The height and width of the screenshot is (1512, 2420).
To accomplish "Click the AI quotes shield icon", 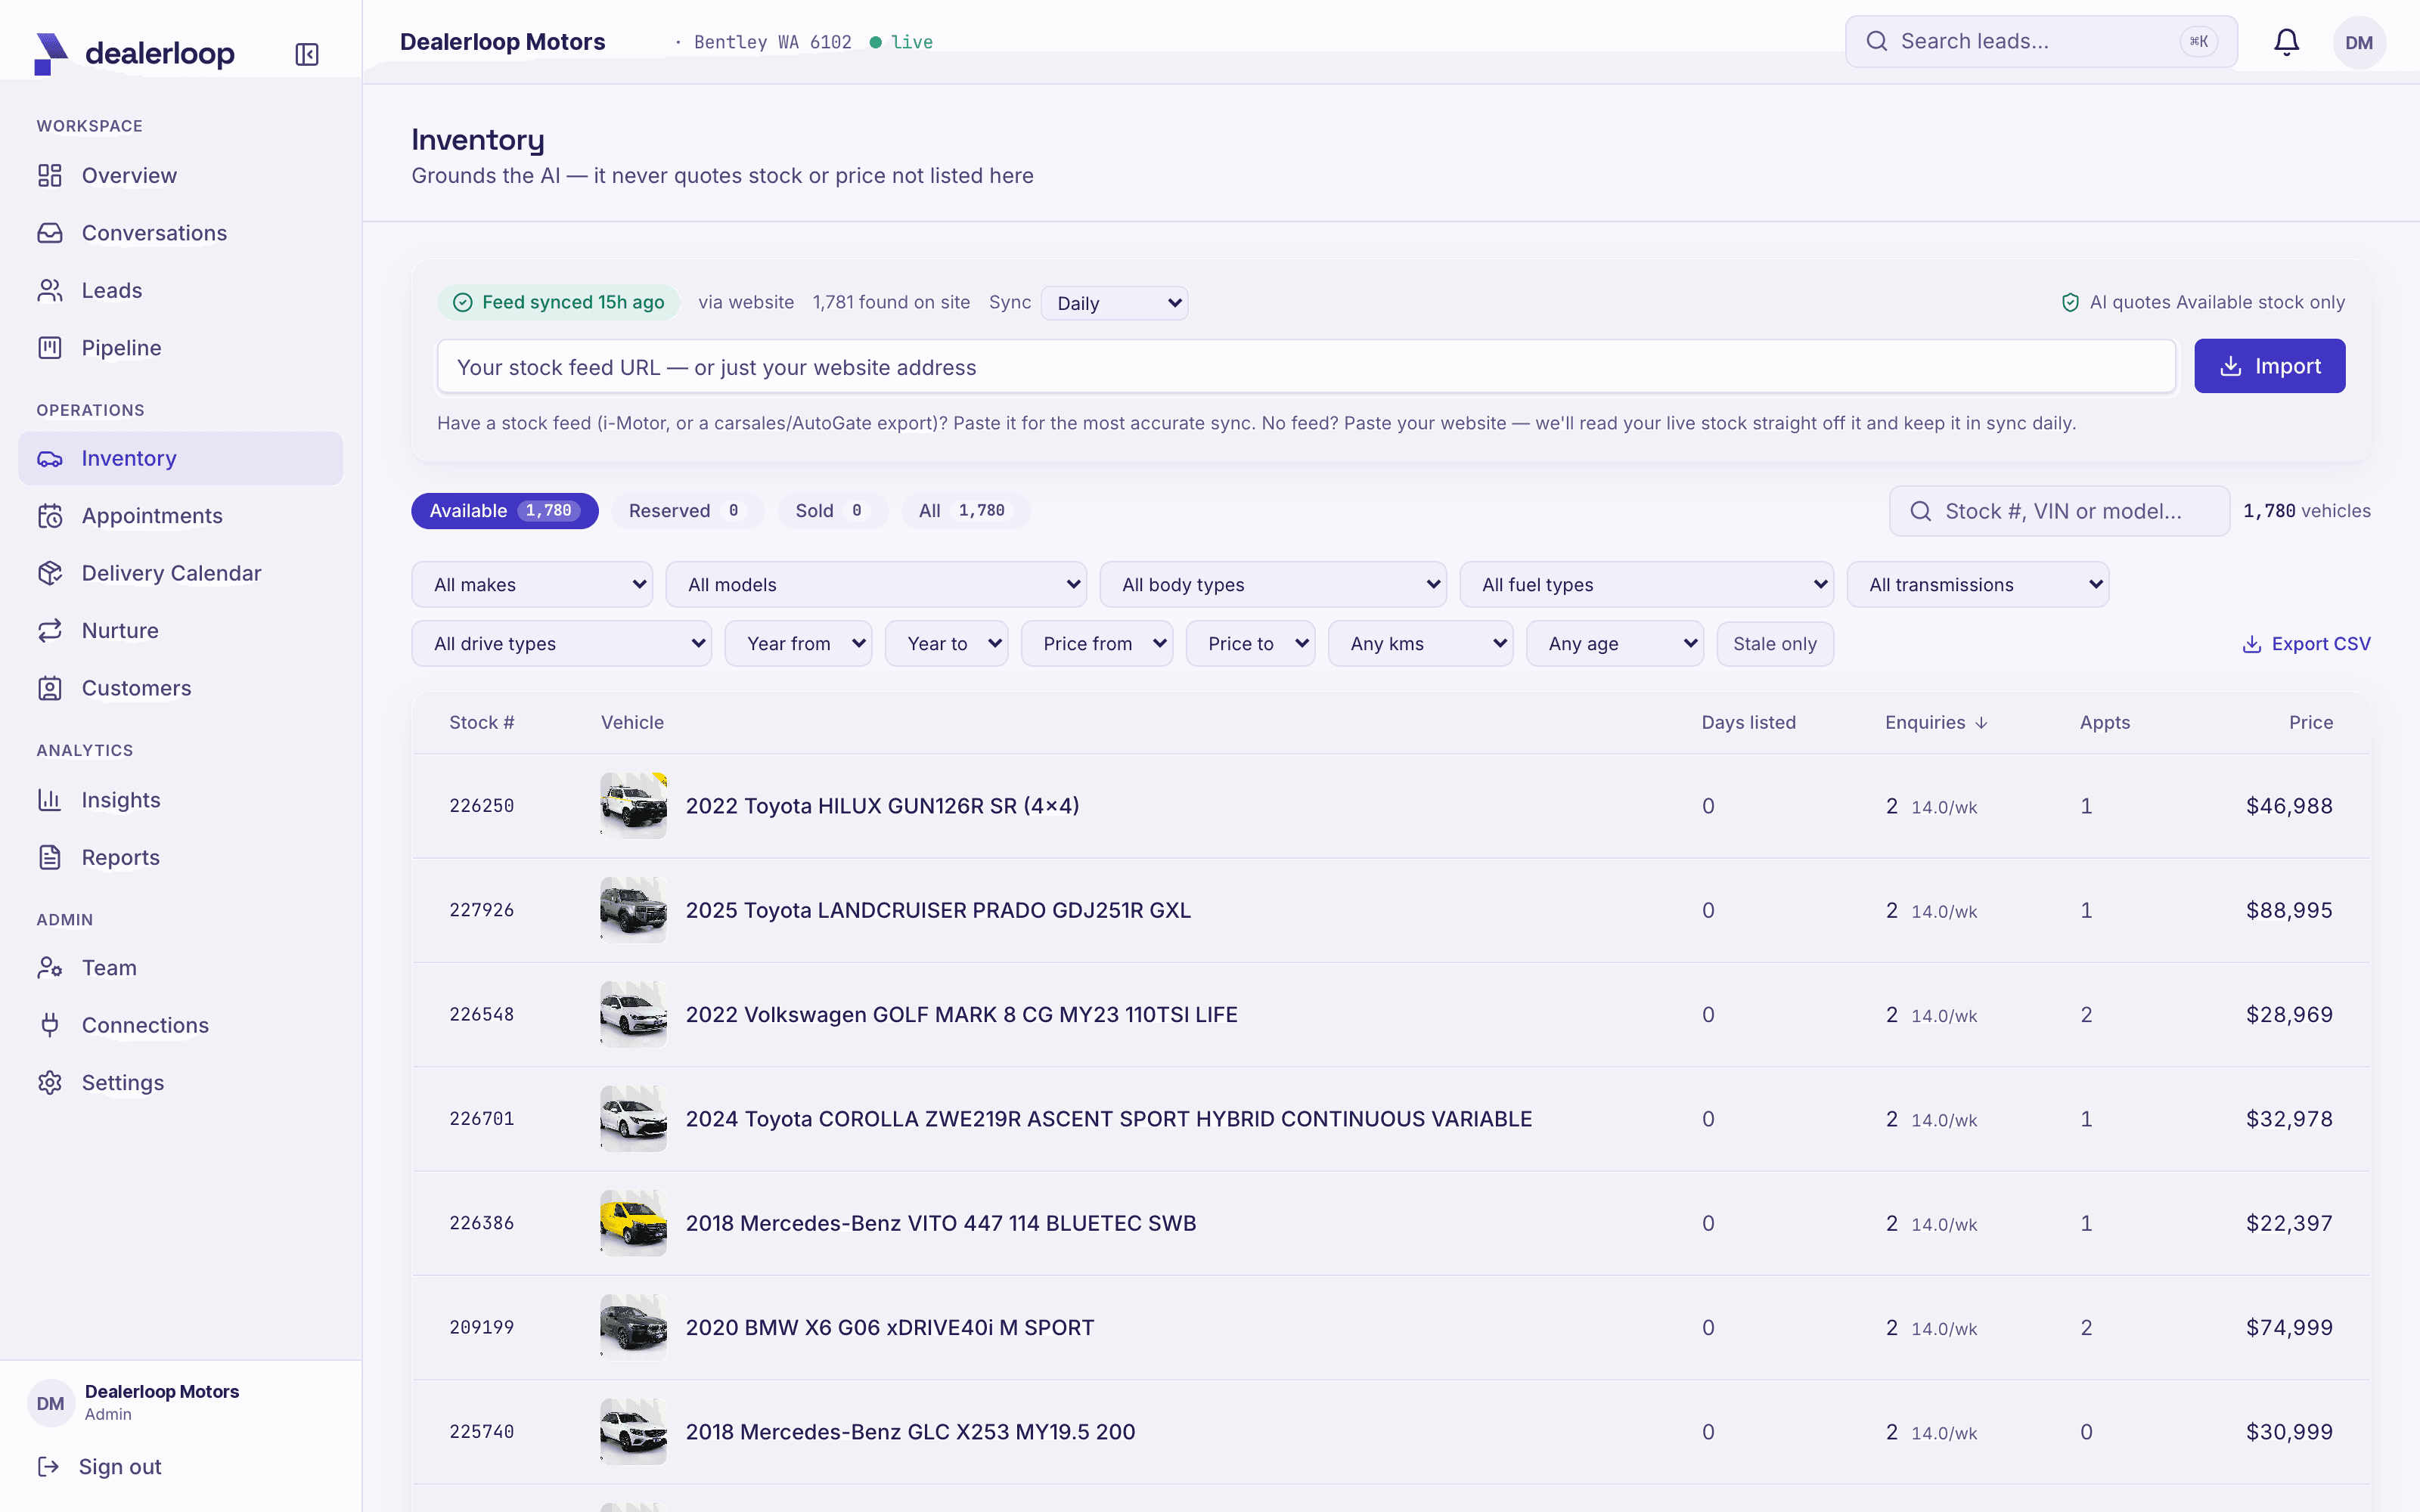I will point(2070,303).
